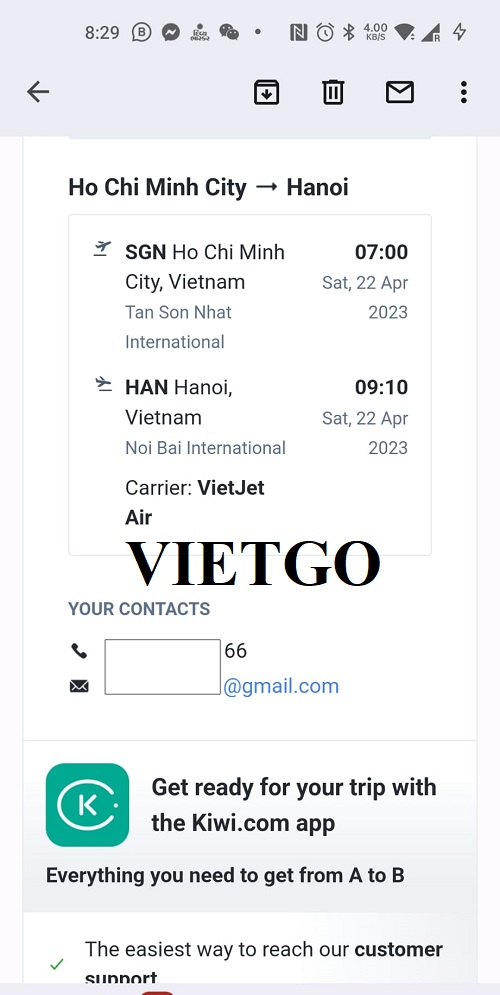This screenshot has height=995, width=500.
Task: Tap the Carrier VietJet Air text
Action: (x=195, y=503)
